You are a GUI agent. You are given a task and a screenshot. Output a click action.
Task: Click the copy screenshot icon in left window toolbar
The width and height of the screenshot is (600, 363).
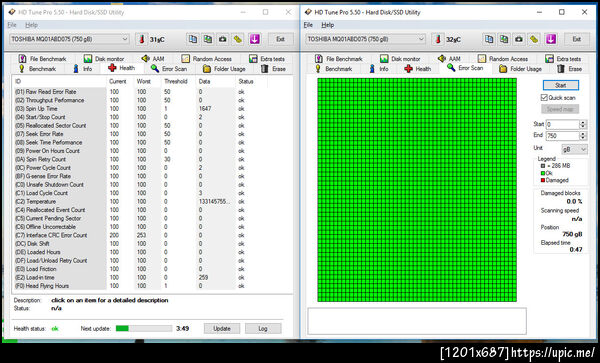point(208,39)
